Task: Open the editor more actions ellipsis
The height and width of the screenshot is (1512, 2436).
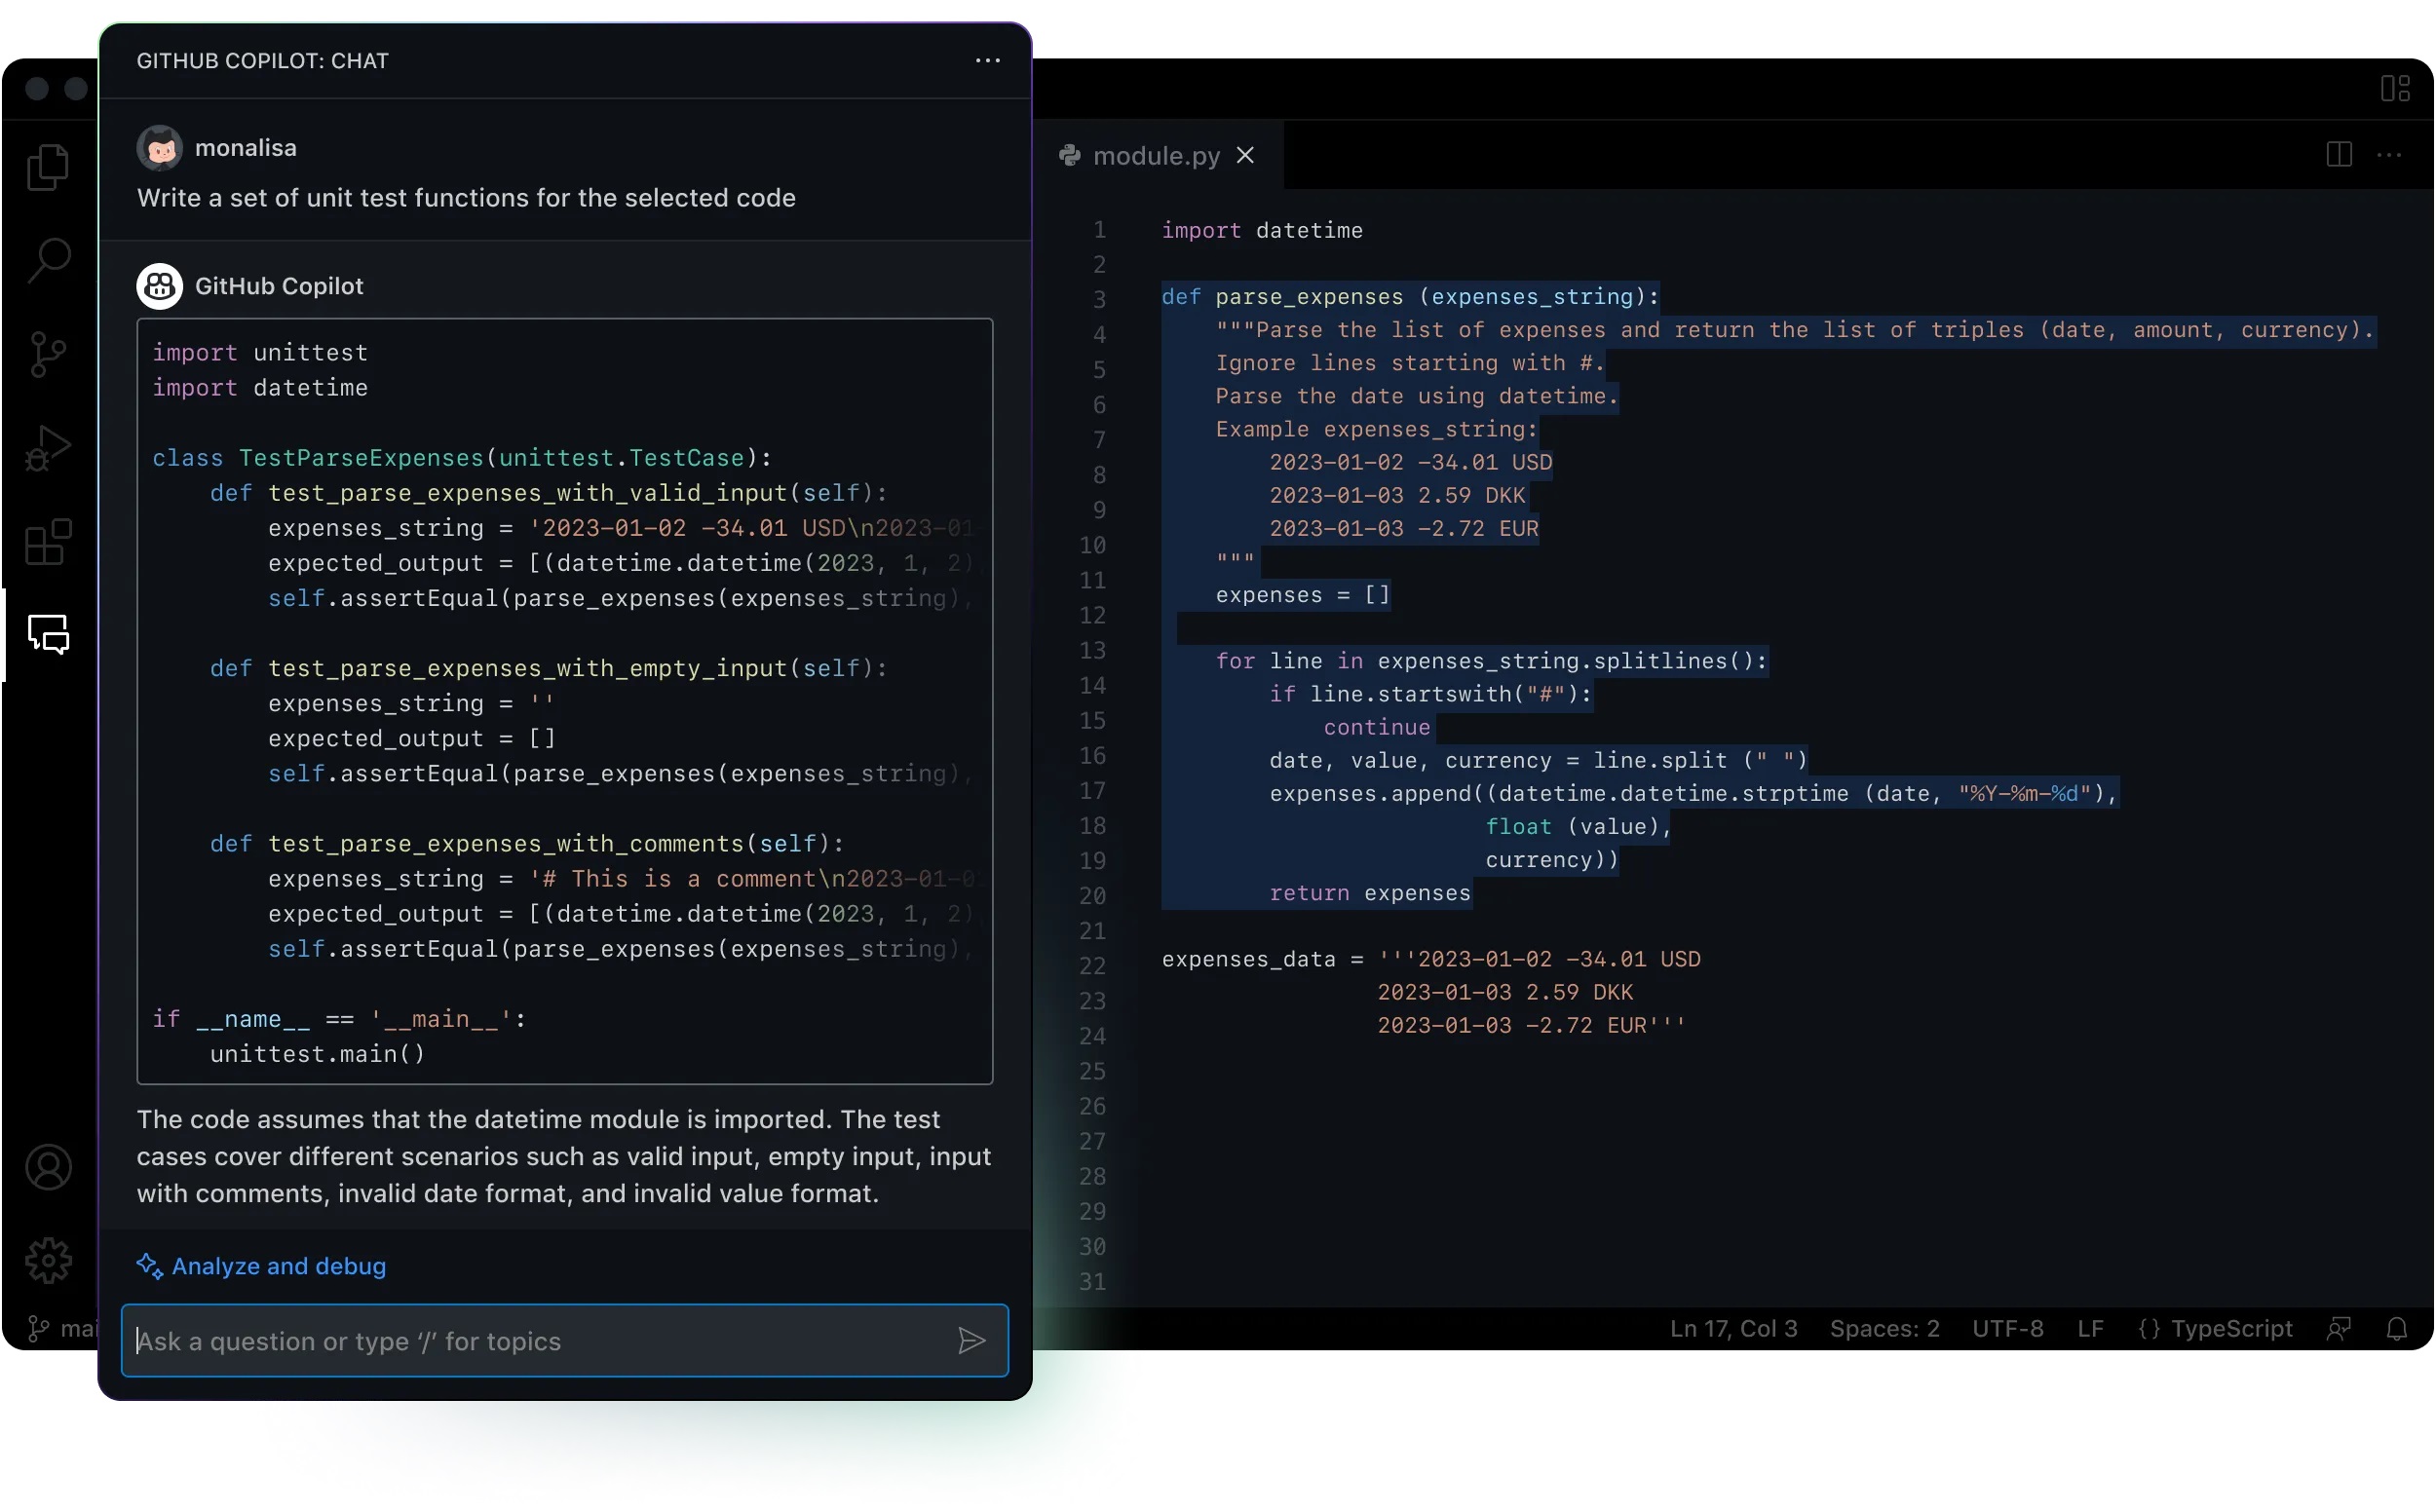Action: click(2389, 155)
